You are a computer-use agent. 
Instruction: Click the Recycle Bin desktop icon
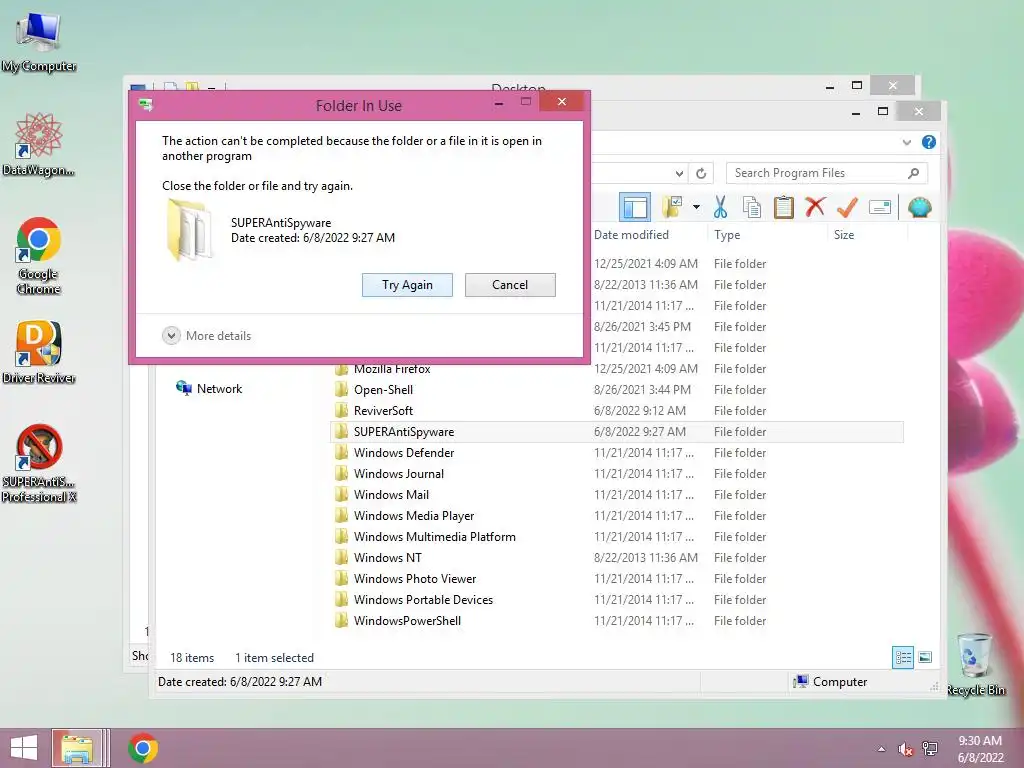coord(976,664)
